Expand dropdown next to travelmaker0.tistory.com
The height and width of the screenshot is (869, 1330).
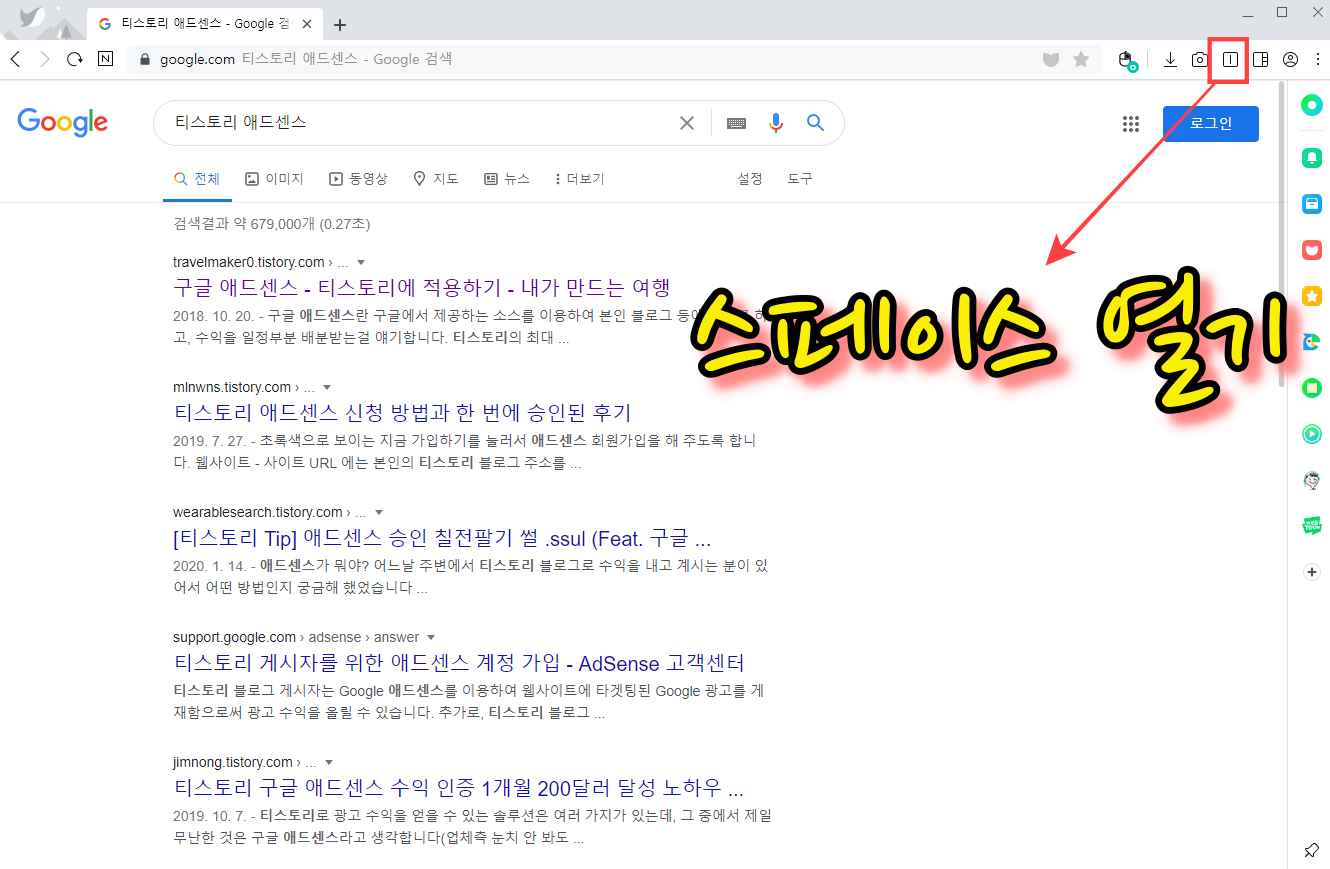(361, 263)
